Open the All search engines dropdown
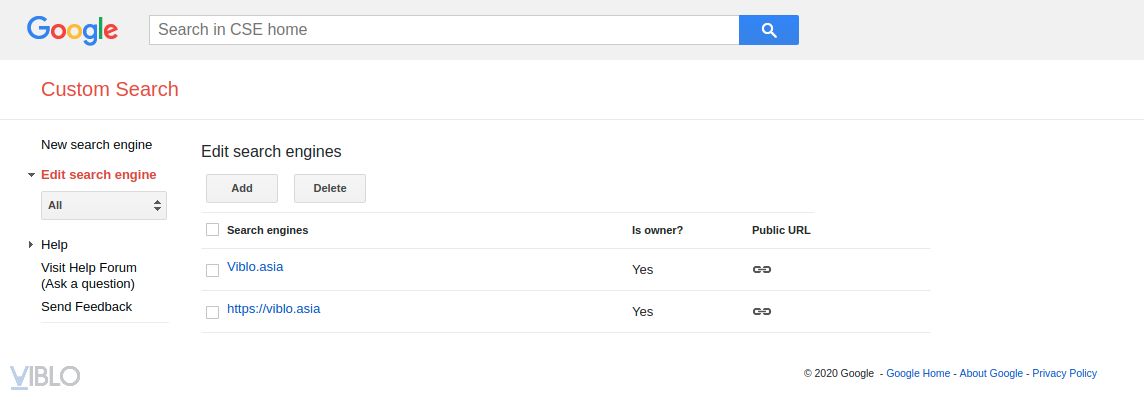Image resolution: width=1144 pixels, height=400 pixels. [104, 205]
